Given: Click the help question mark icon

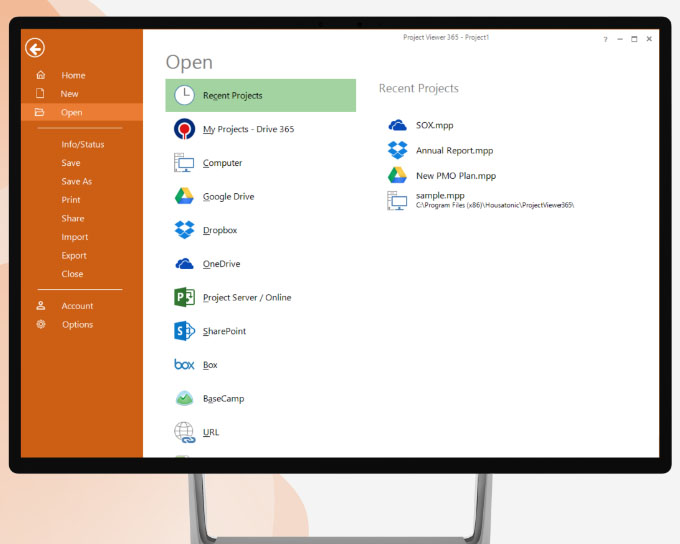Looking at the screenshot, I should 605,39.
